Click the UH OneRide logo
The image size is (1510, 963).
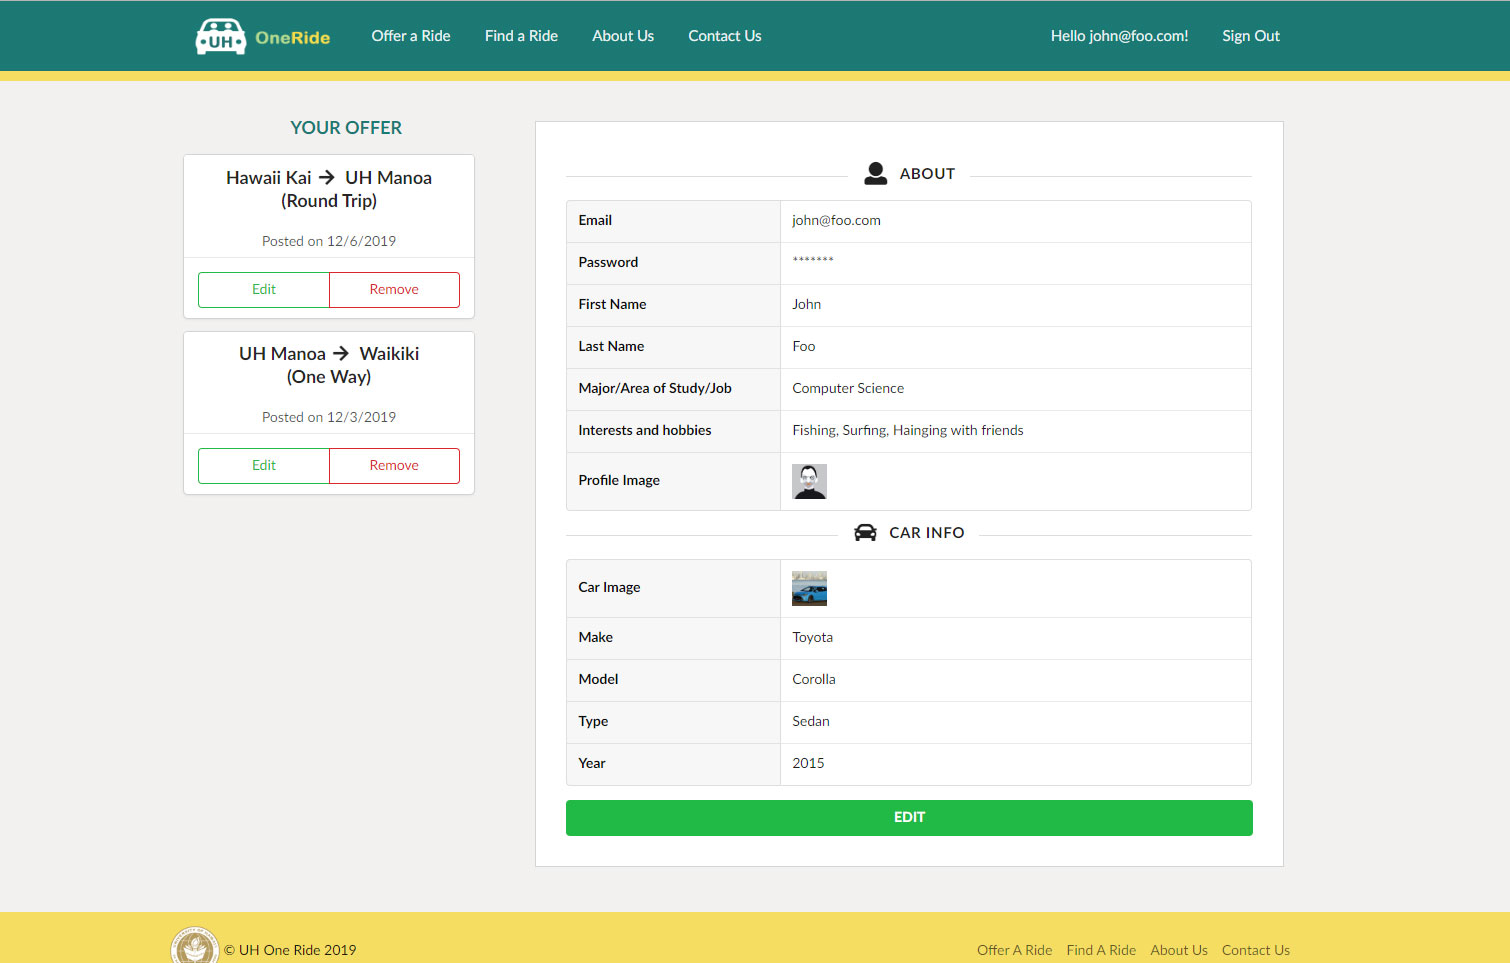click(262, 35)
